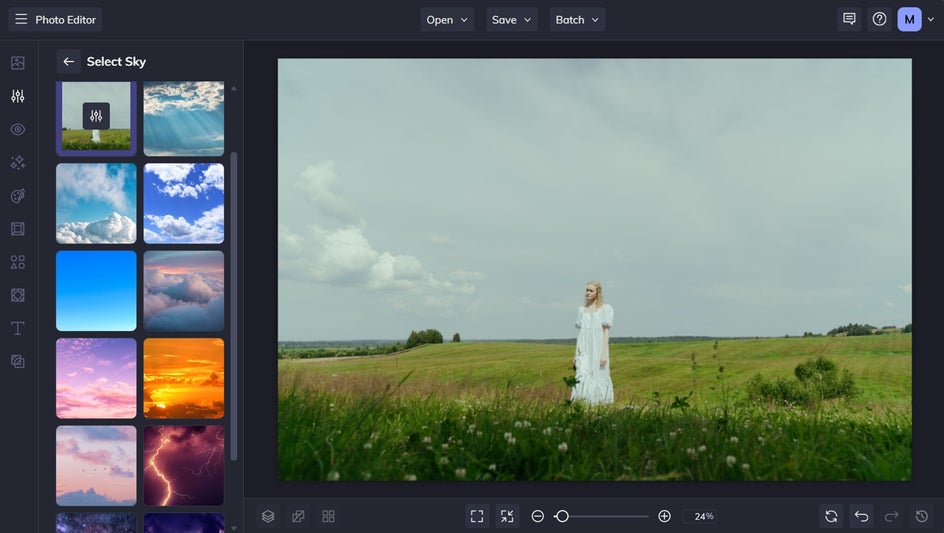944x533 pixels.
Task: Zoom in with the plus icon
Action: 664,516
